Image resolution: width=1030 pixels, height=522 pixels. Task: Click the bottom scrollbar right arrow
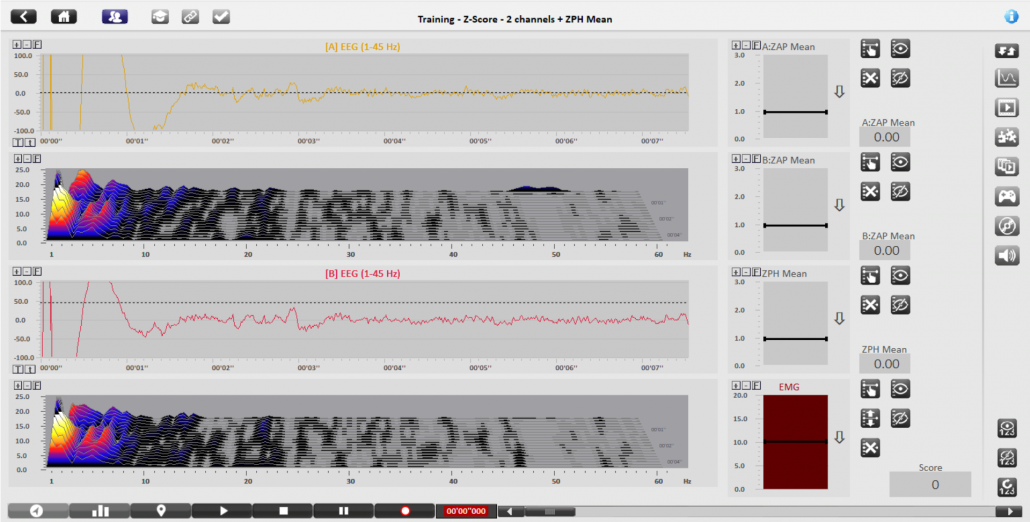pyautogui.click(x=1008, y=511)
